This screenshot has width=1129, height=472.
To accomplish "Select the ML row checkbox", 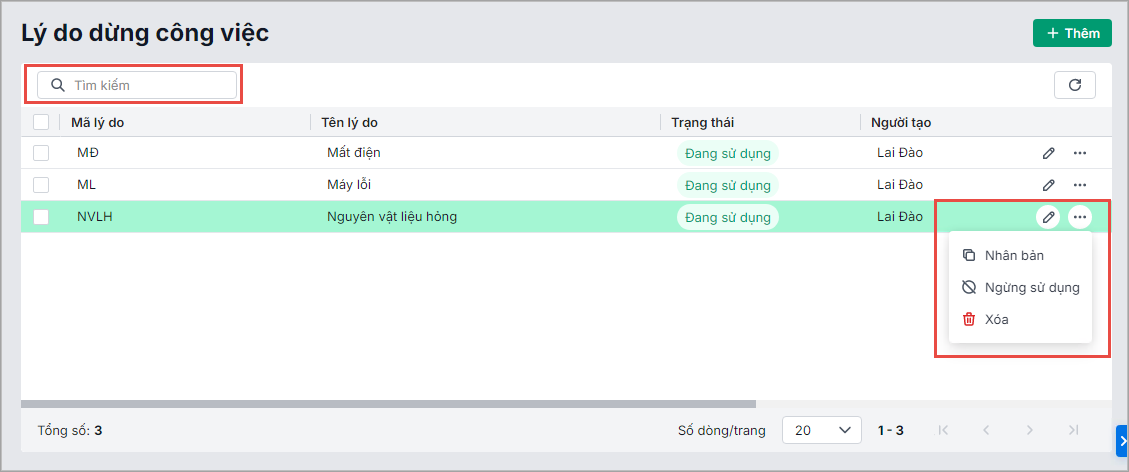I will (x=41, y=185).
